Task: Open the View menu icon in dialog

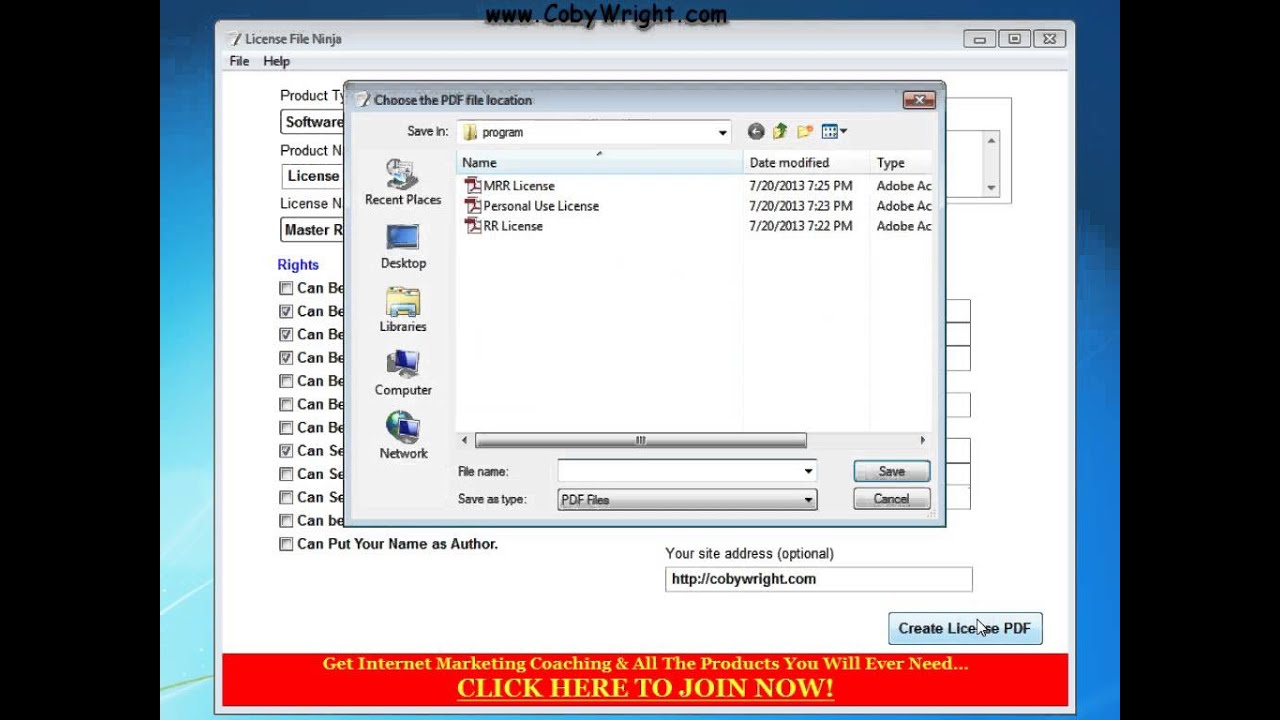Action: pyautogui.click(x=829, y=131)
